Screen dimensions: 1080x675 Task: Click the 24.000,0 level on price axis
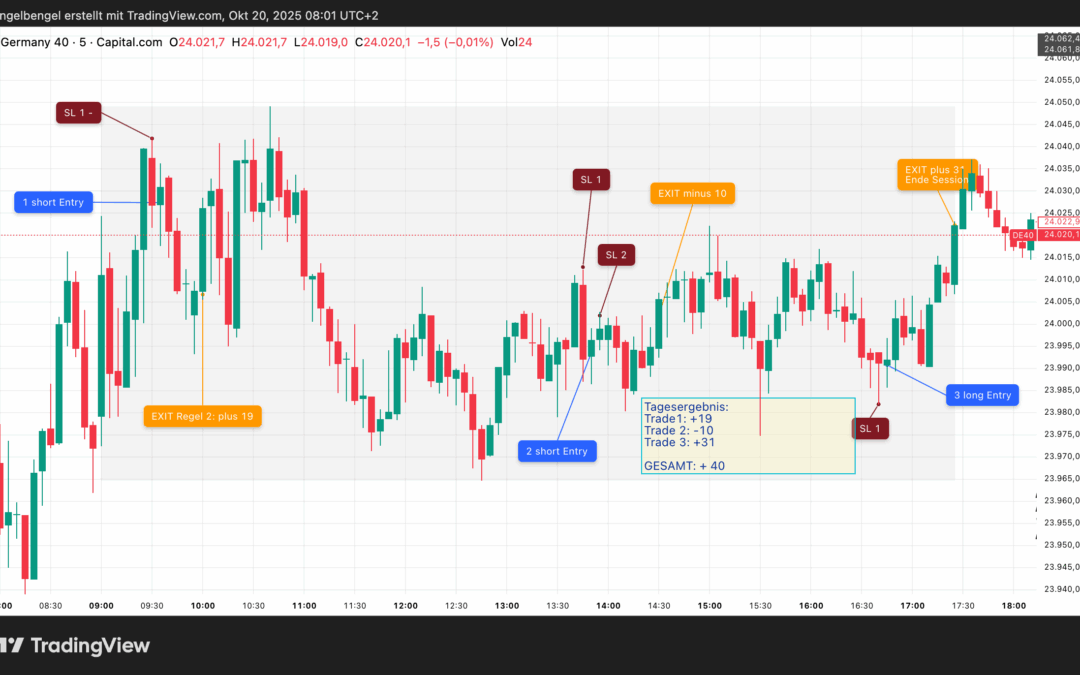(x=1059, y=323)
